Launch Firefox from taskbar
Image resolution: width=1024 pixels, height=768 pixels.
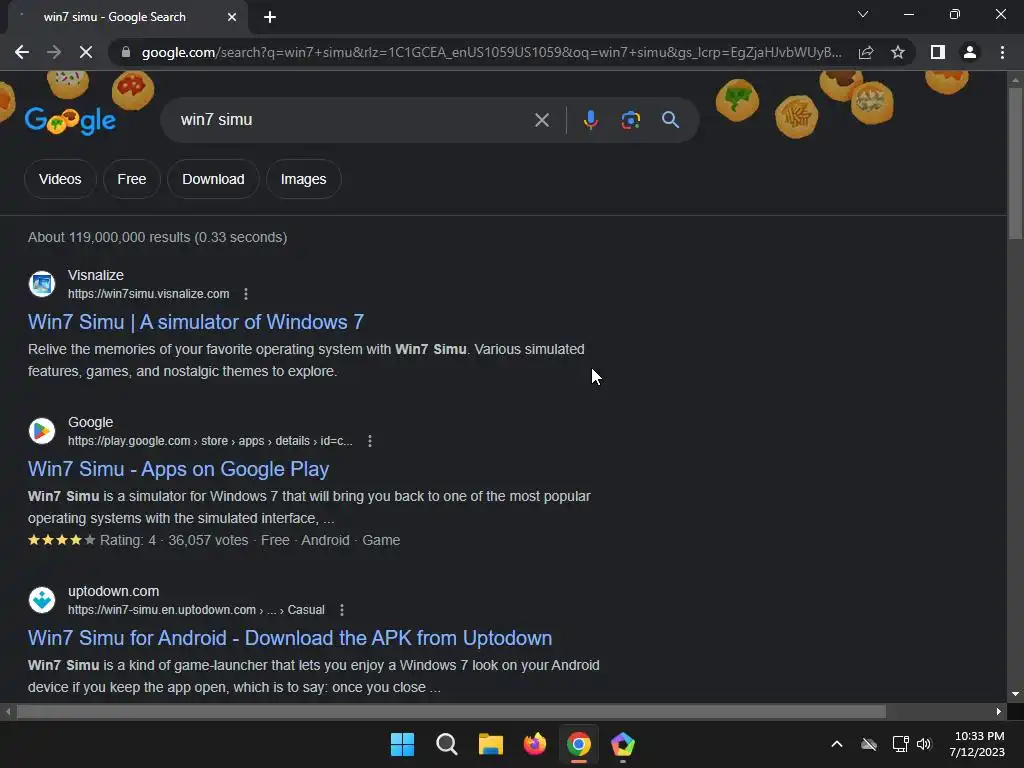point(534,744)
